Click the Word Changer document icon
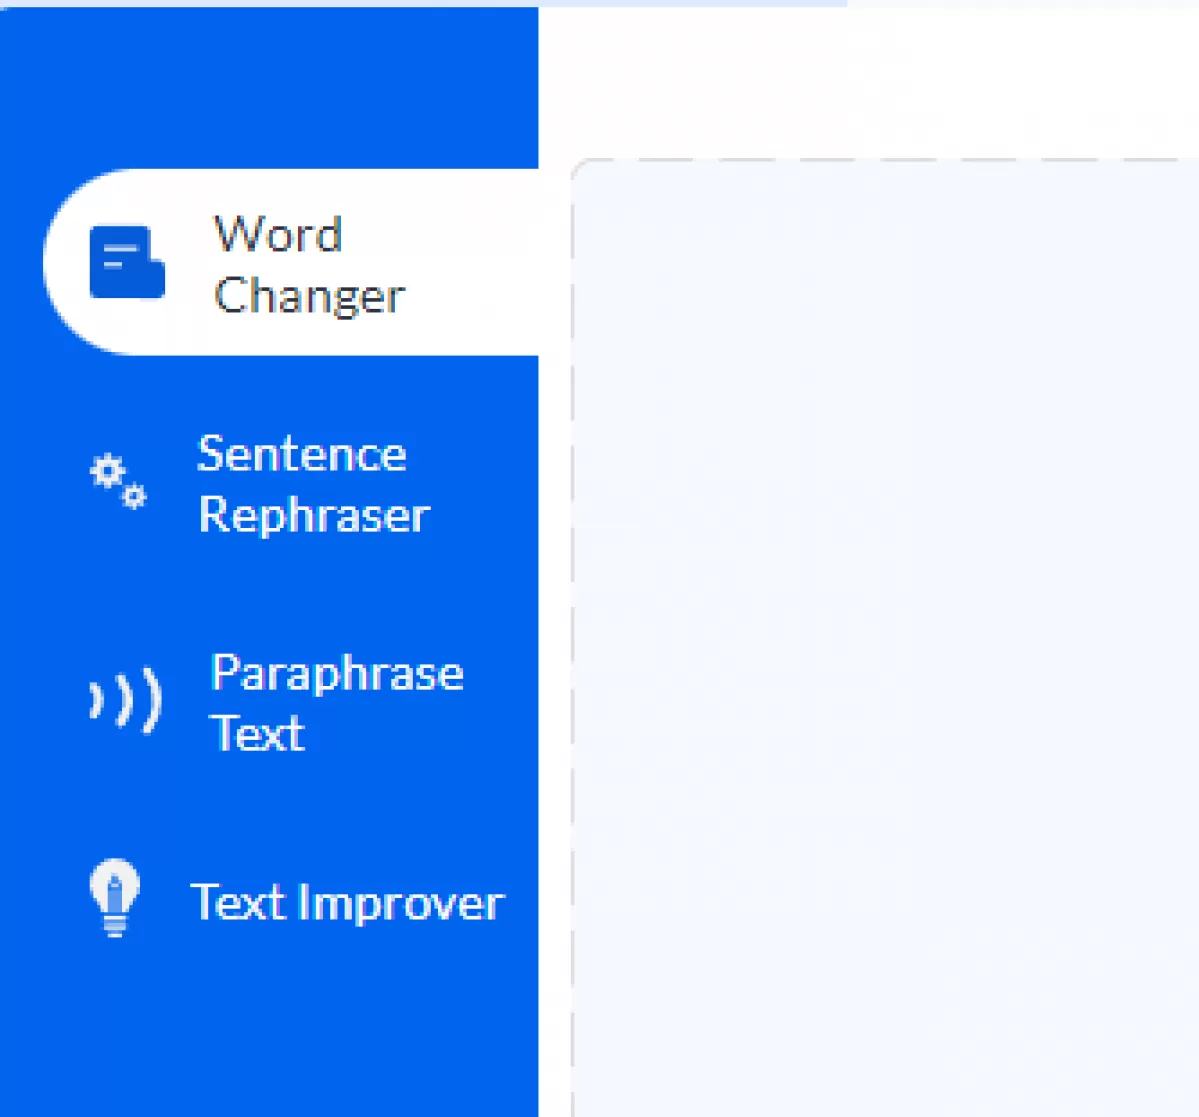Viewport: 1199px width, 1117px height. [127, 262]
